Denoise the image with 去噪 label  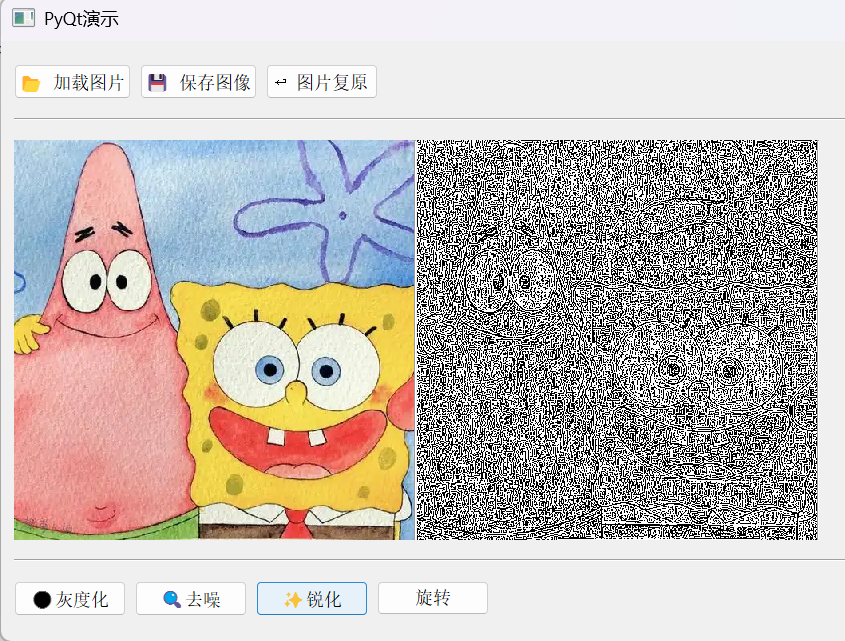[203, 599]
